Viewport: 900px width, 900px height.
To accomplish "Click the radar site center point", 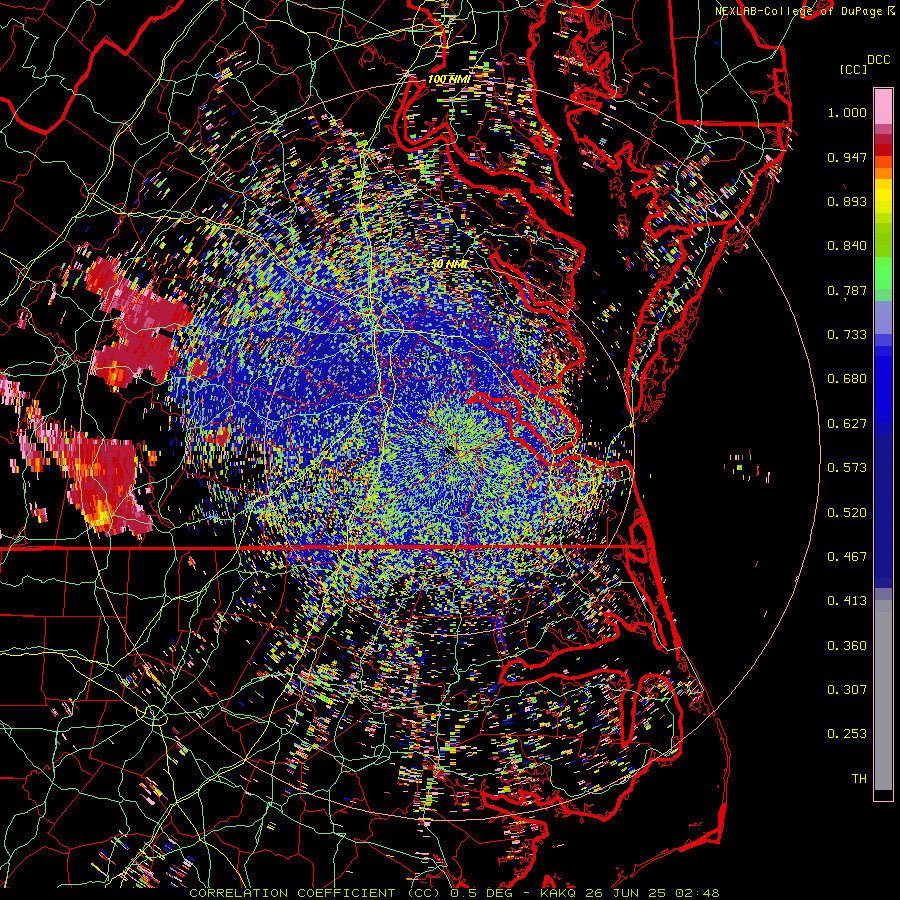I will point(449,451).
